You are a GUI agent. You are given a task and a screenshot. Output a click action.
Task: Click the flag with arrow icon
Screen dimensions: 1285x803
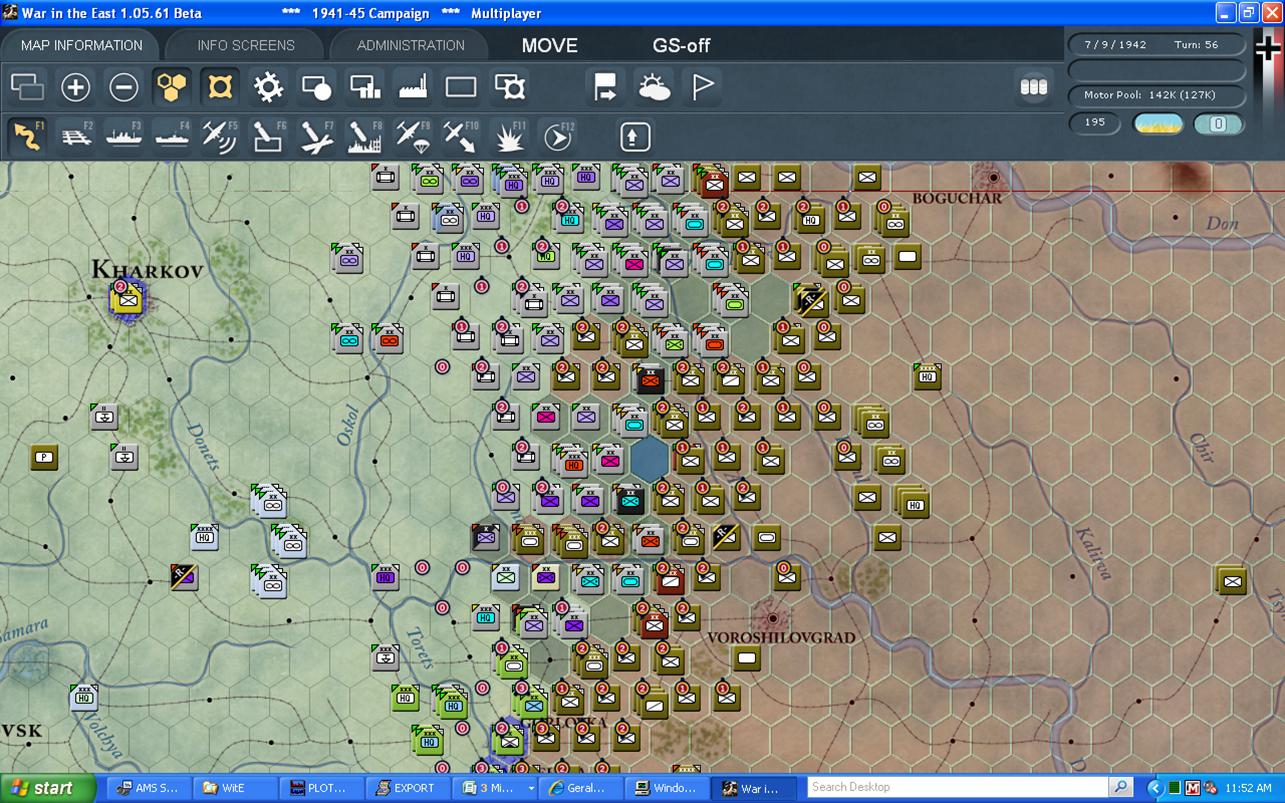point(605,87)
